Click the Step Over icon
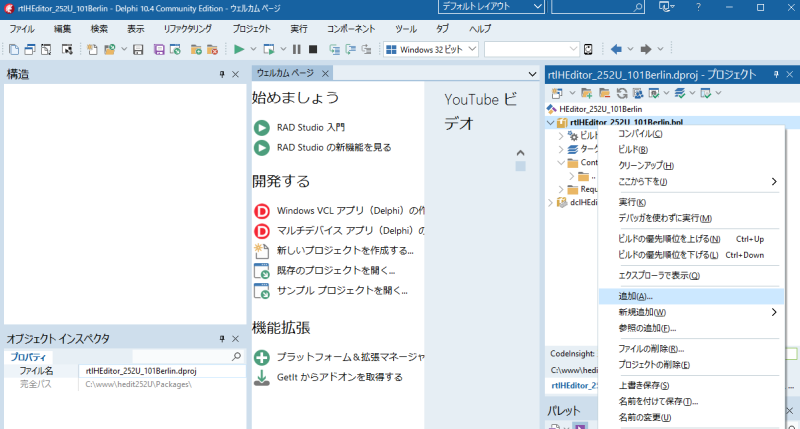Image resolution: width=800 pixels, height=429 pixels. (351, 49)
